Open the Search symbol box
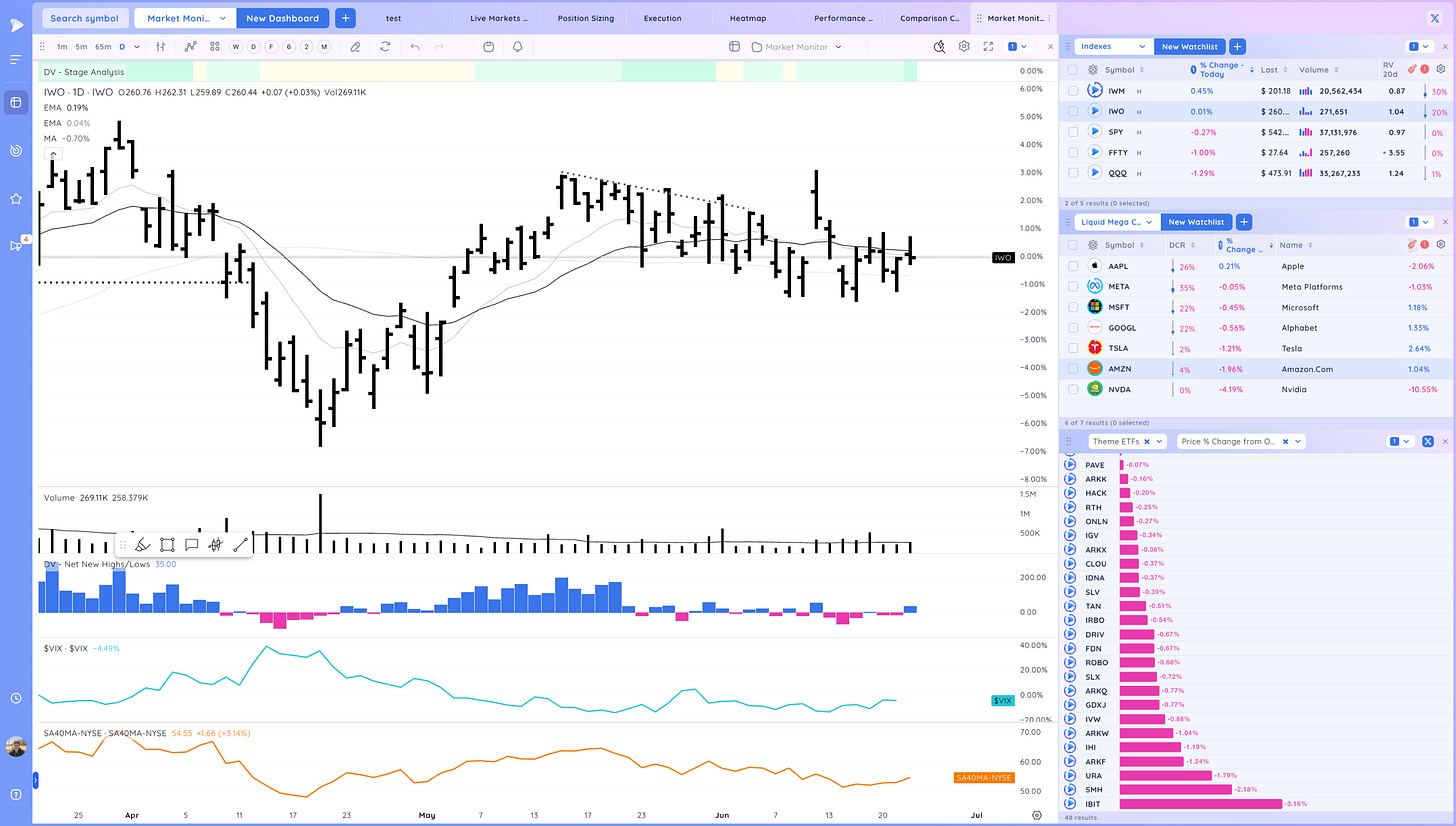1456x826 pixels. [85, 18]
